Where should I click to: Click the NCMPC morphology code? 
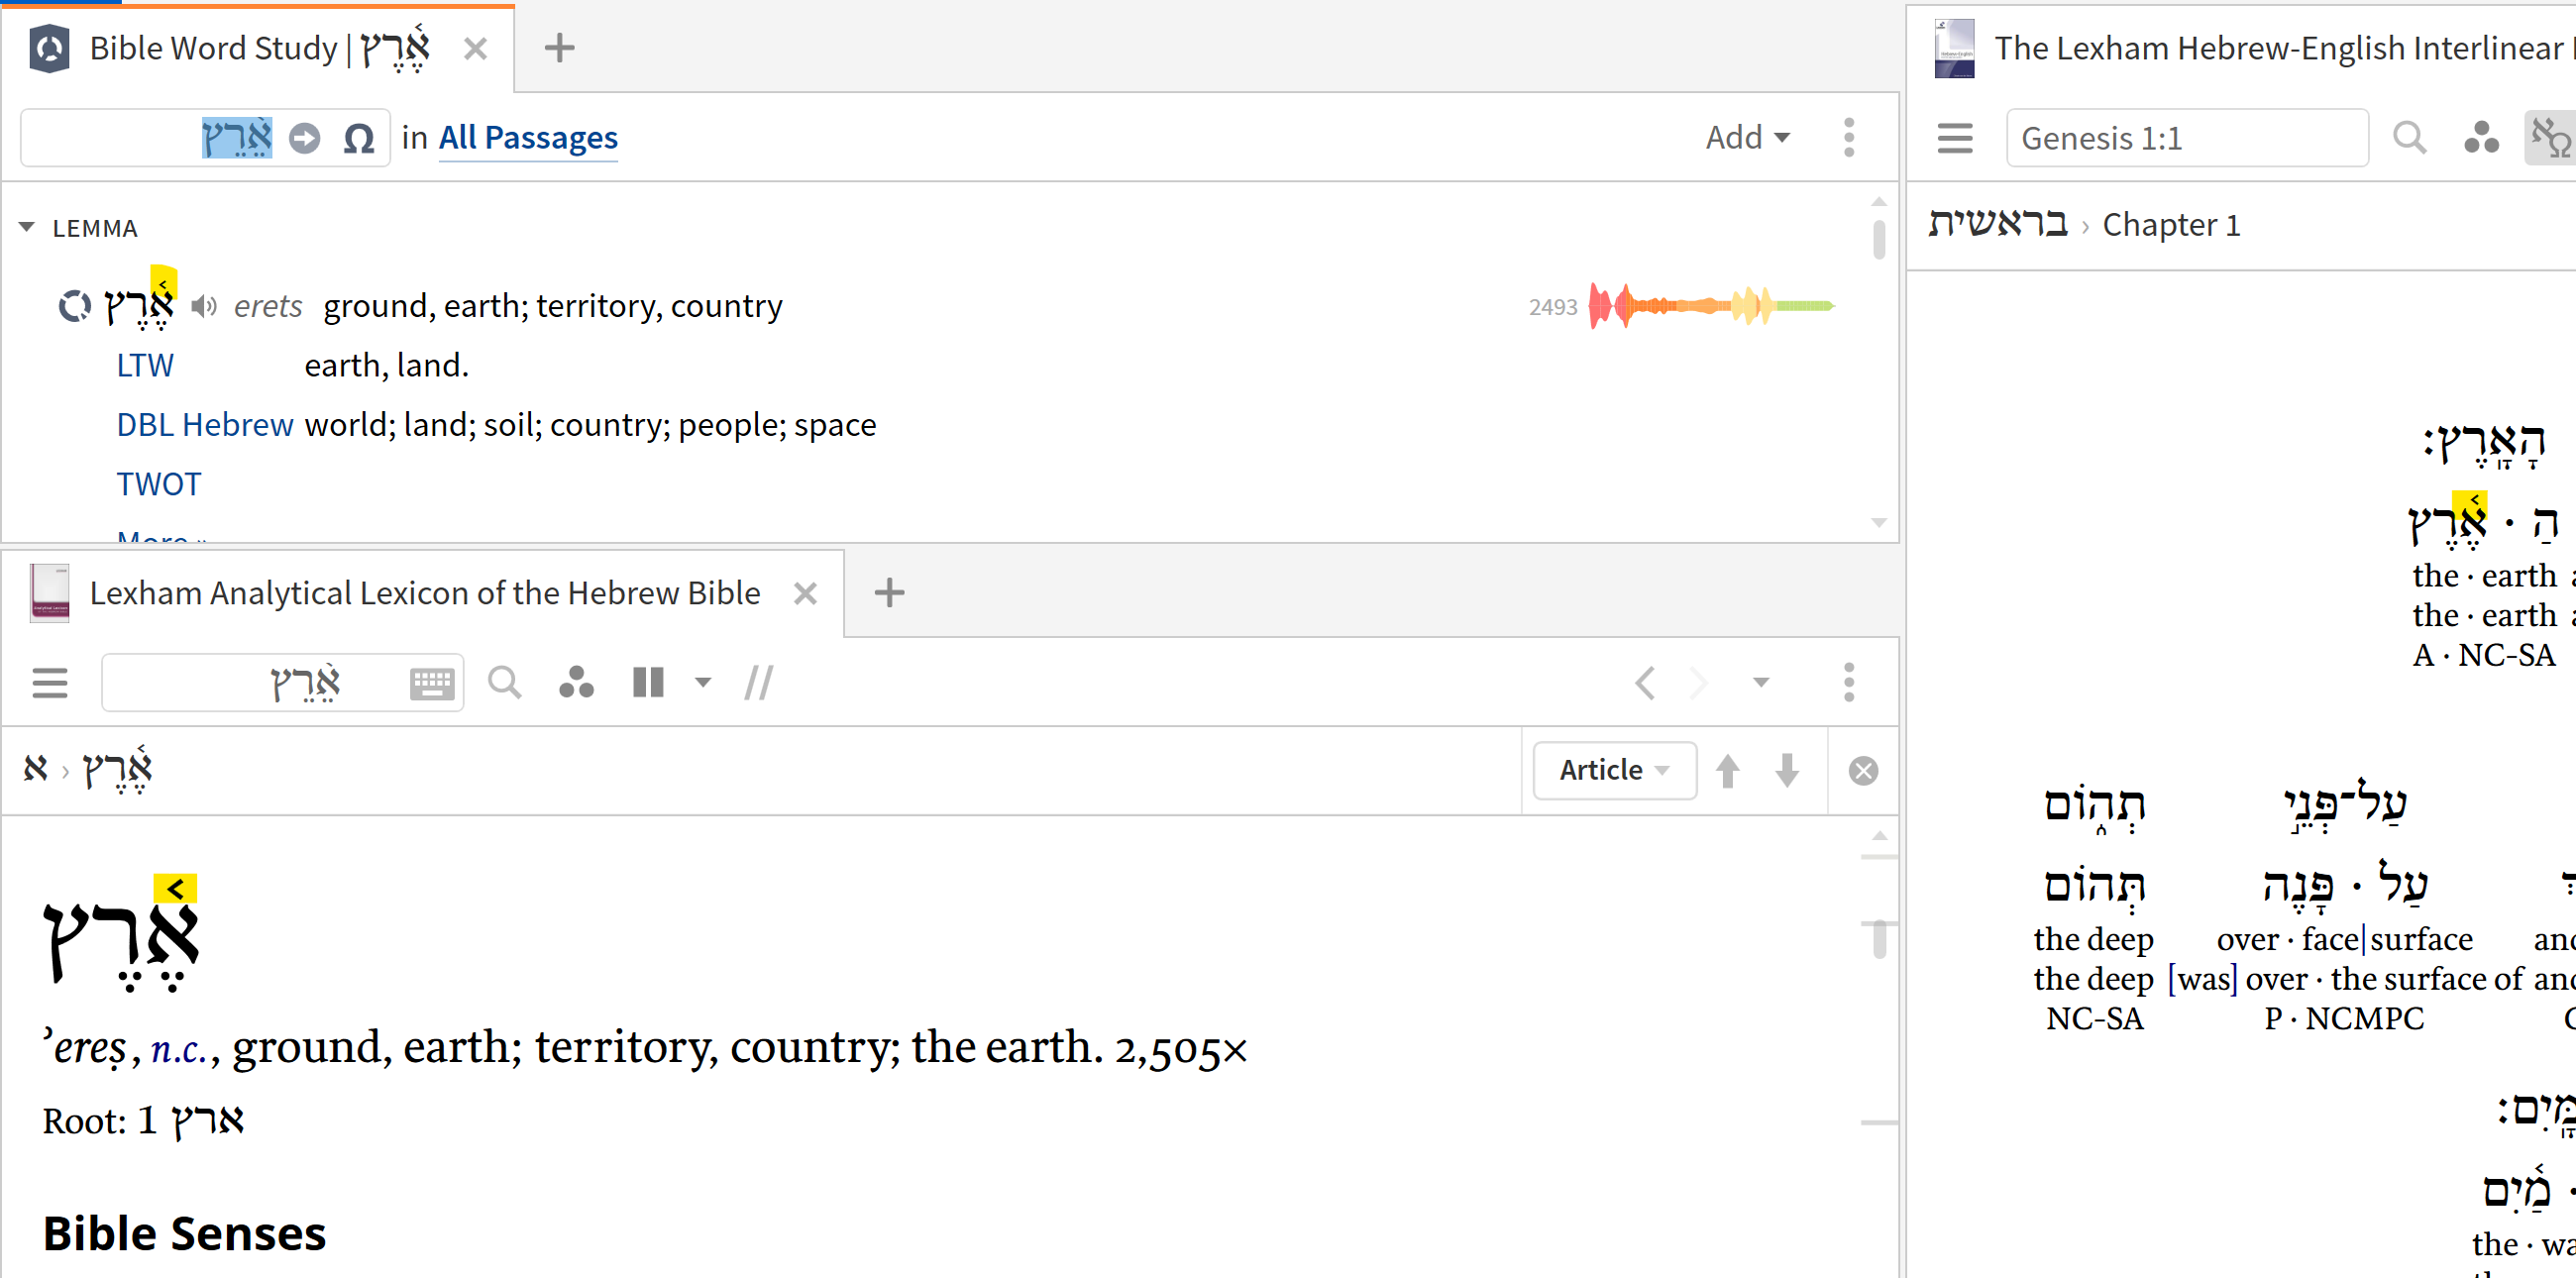point(2364,1019)
